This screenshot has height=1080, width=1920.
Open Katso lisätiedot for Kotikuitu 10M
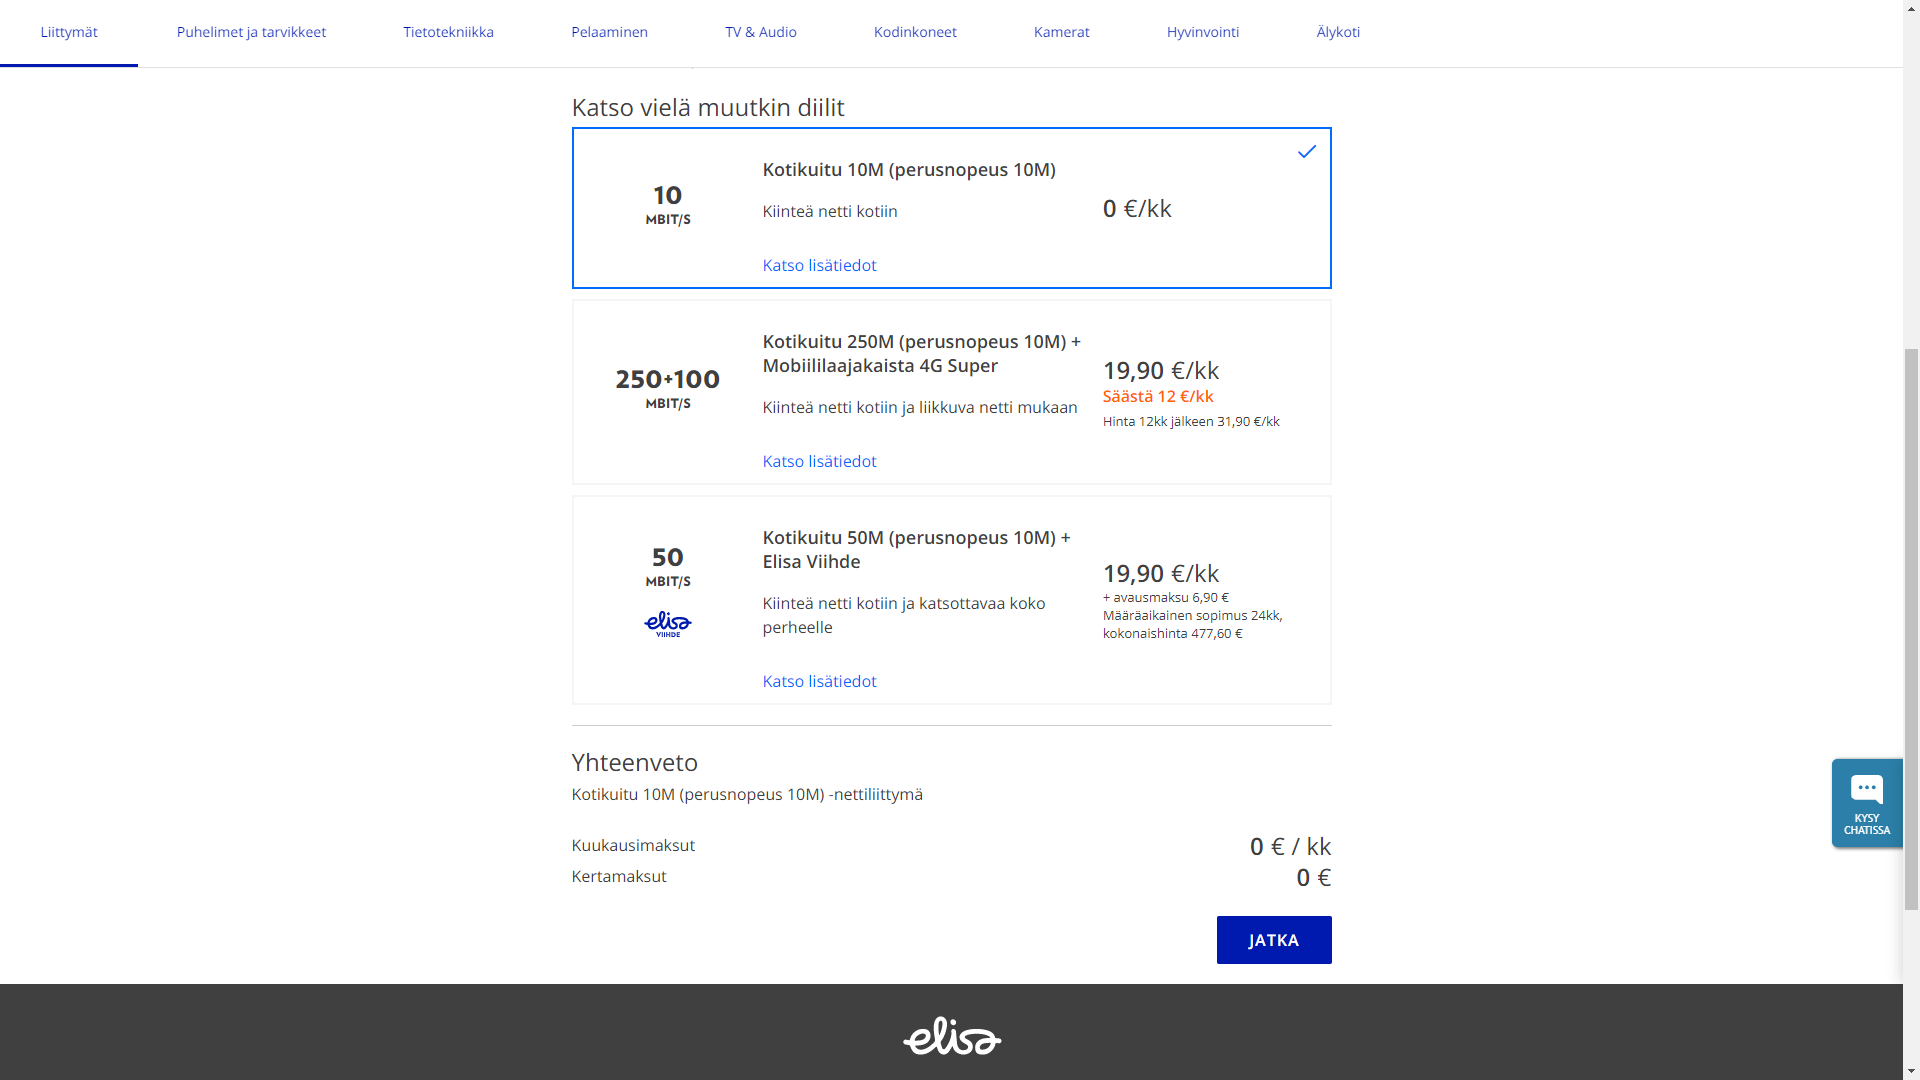(x=819, y=265)
